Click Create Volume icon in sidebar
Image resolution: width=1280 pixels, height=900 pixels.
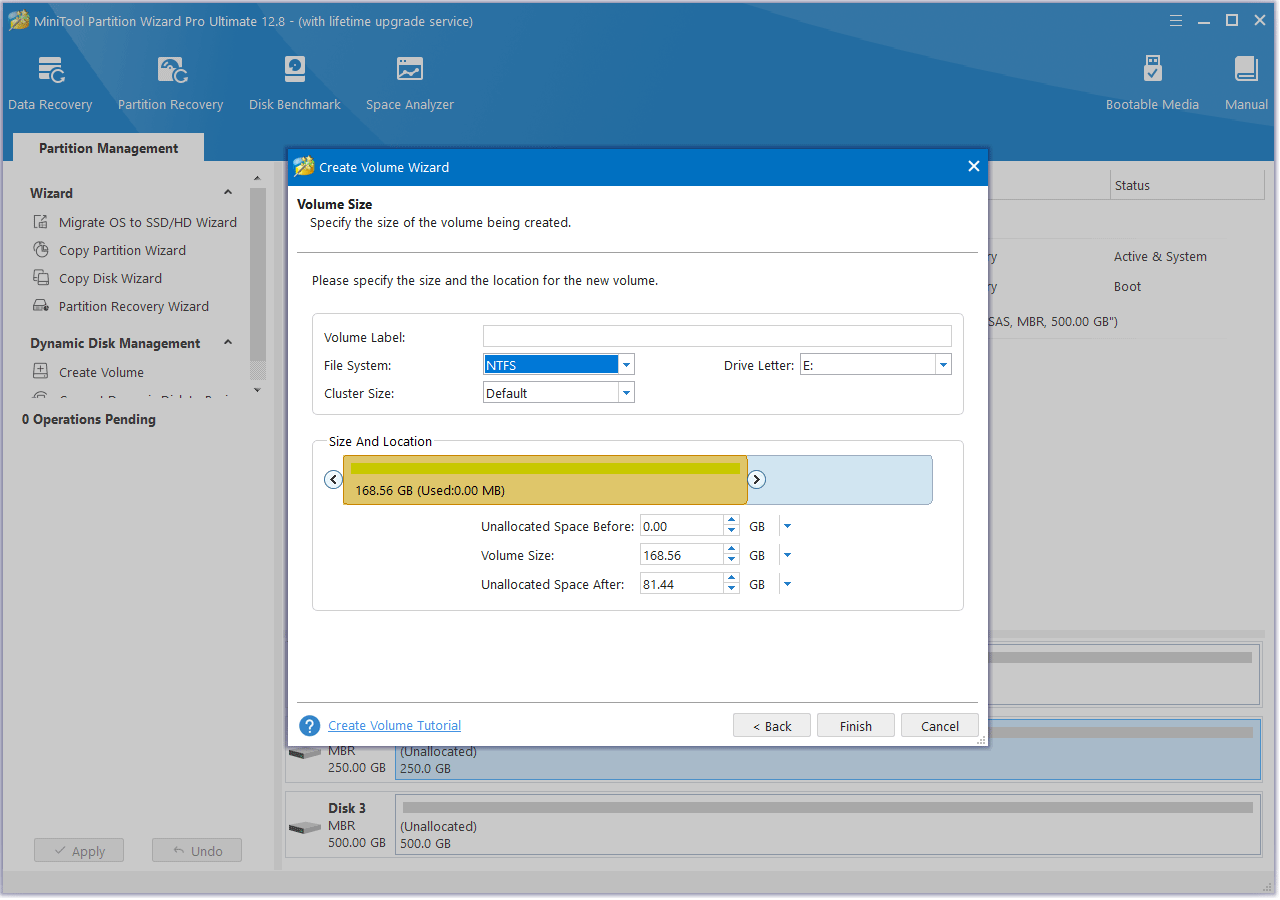[x=41, y=372]
